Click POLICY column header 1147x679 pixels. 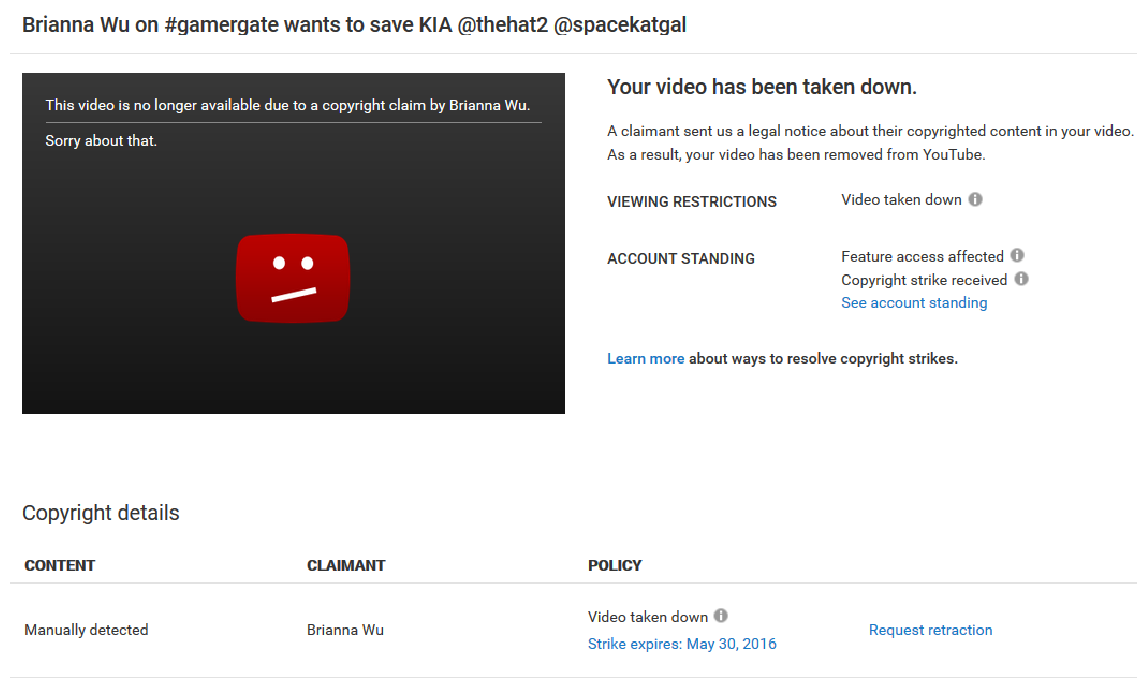[x=614, y=566]
